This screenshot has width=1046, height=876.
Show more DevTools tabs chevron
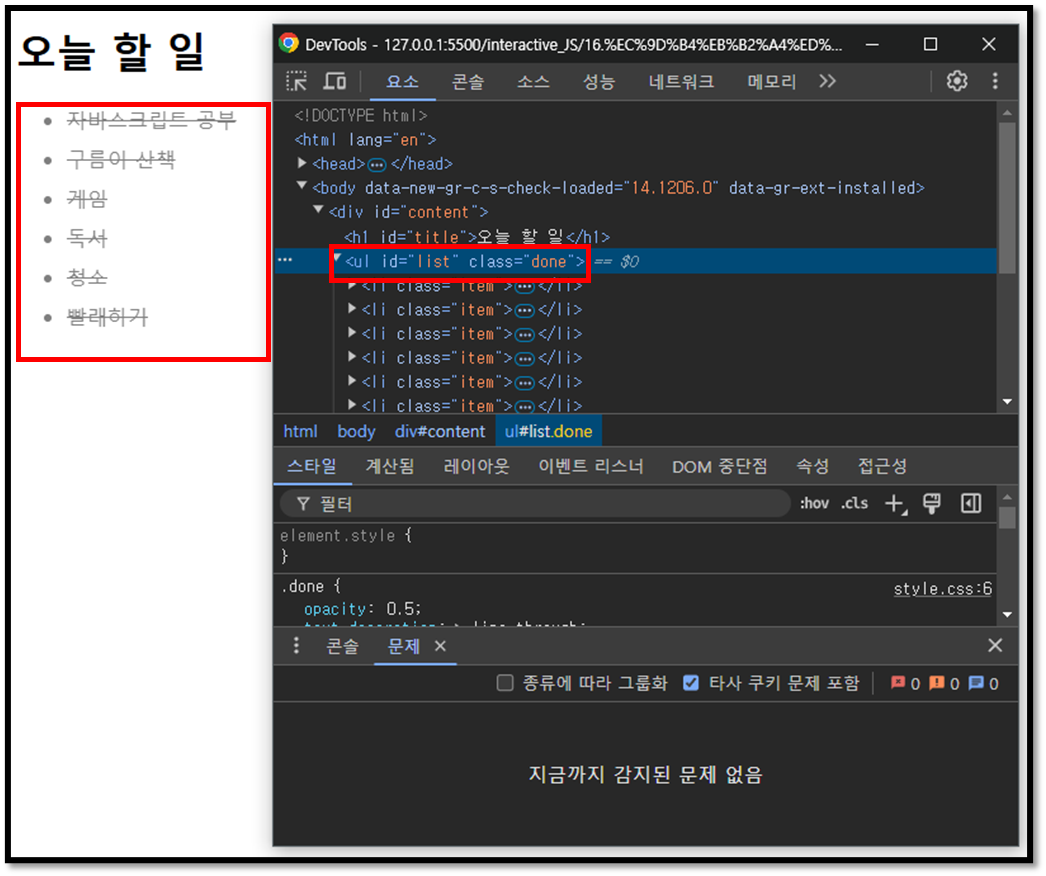(x=827, y=81)
